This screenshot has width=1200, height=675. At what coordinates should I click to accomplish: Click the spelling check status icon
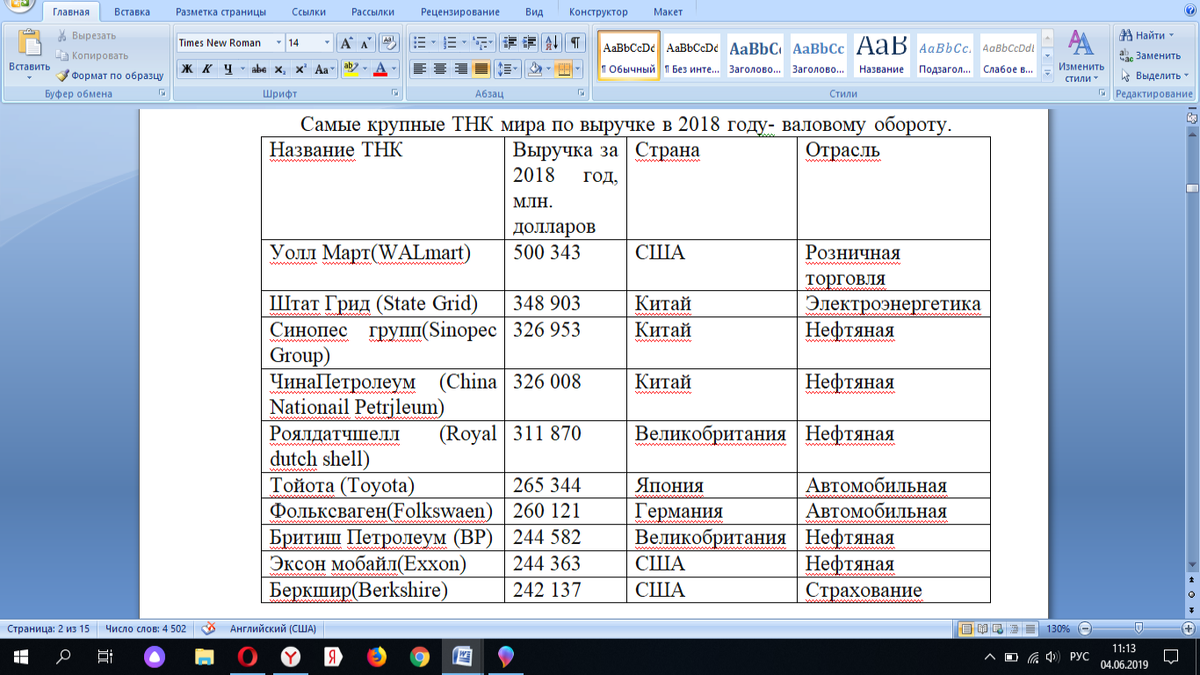click(x=209, y=629)
